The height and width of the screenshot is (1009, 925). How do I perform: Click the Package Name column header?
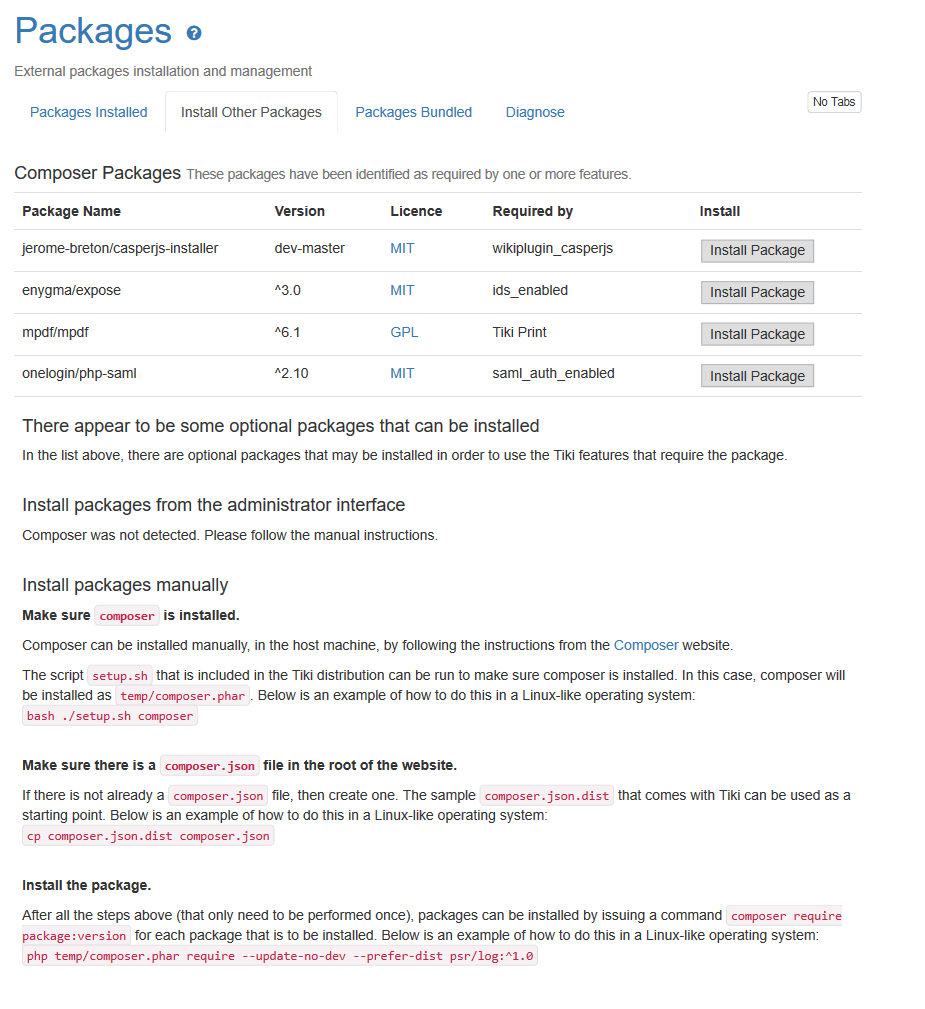click(x=71, y=211)
